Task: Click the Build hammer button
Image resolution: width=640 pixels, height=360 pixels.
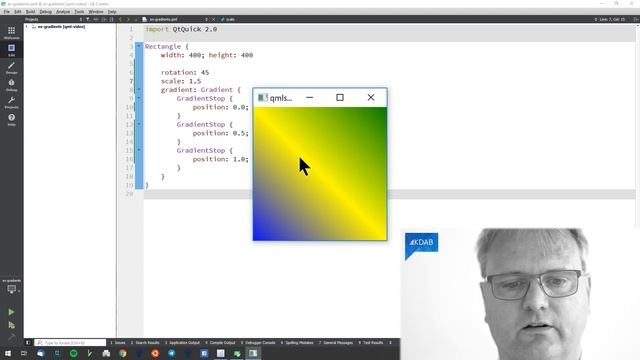Action: coord(11,337)
